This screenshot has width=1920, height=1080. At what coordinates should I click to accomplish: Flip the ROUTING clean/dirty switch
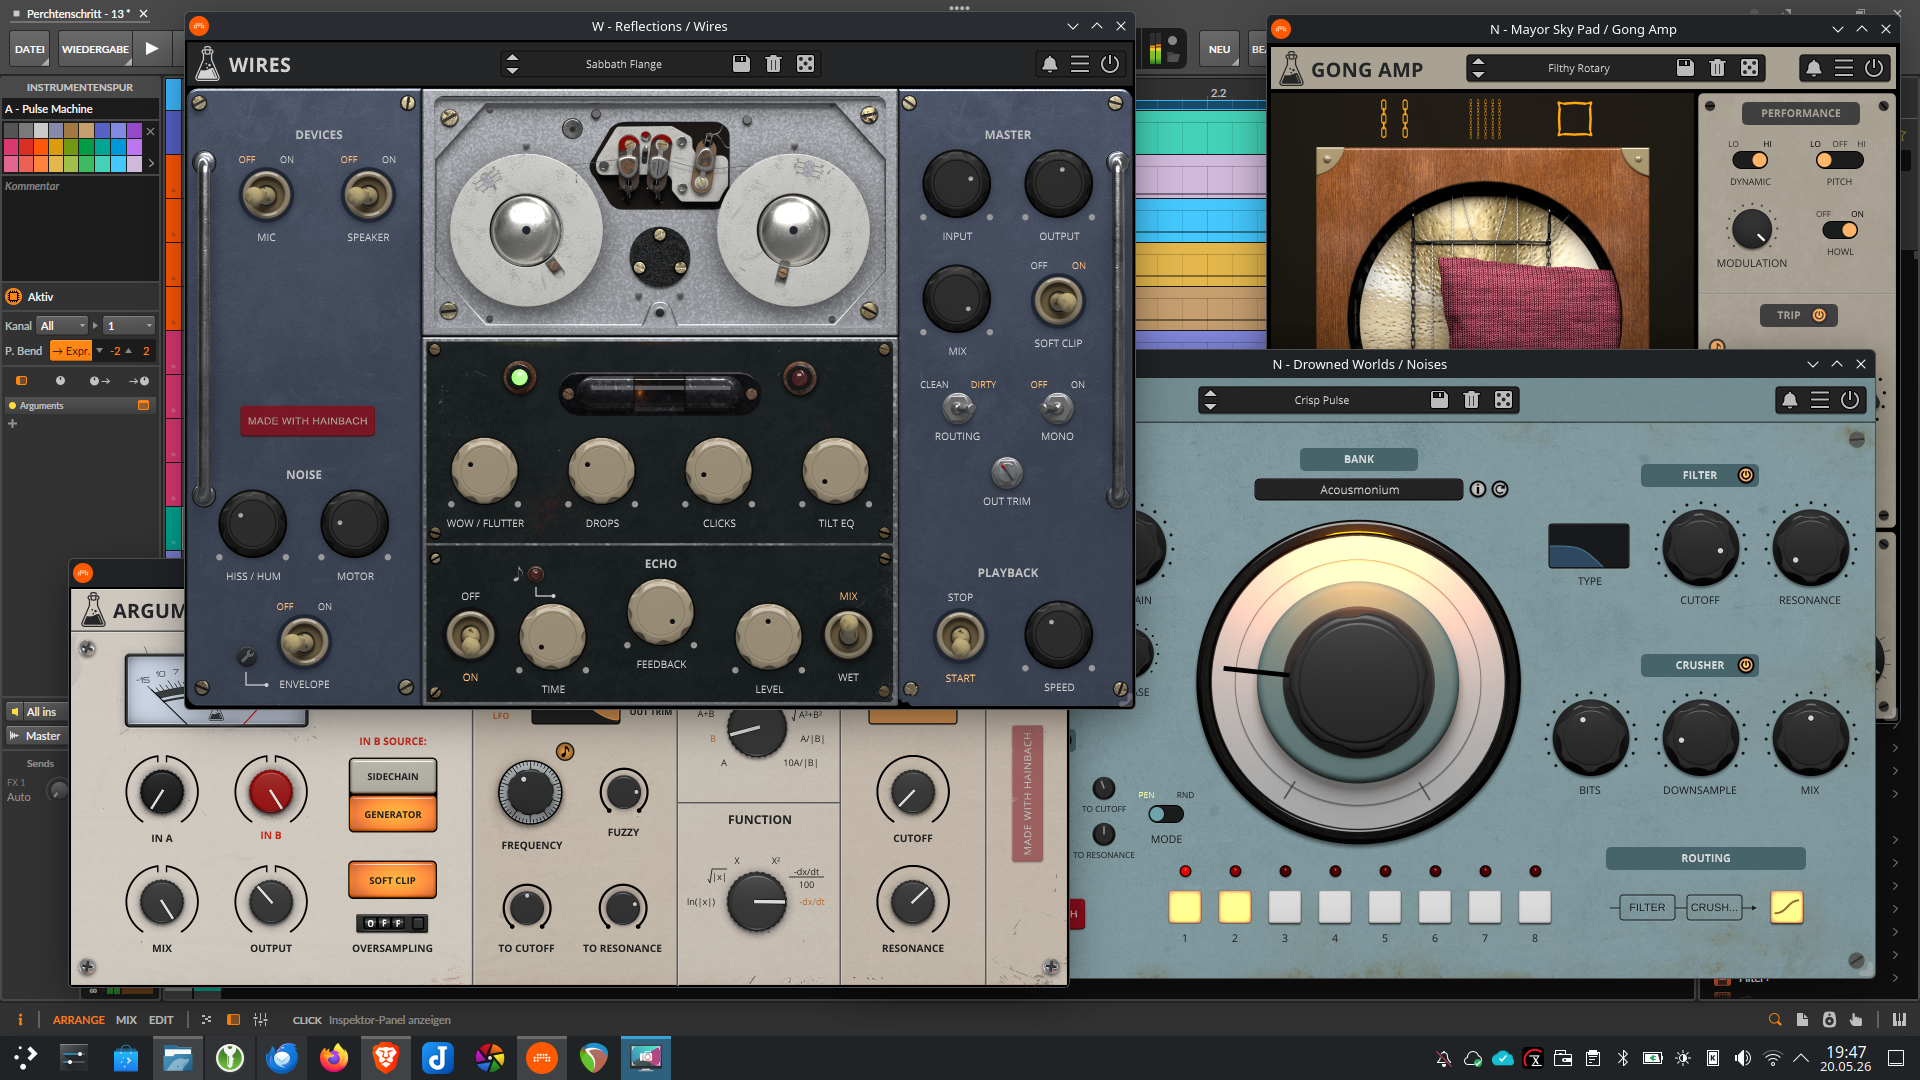pos(957,408)
